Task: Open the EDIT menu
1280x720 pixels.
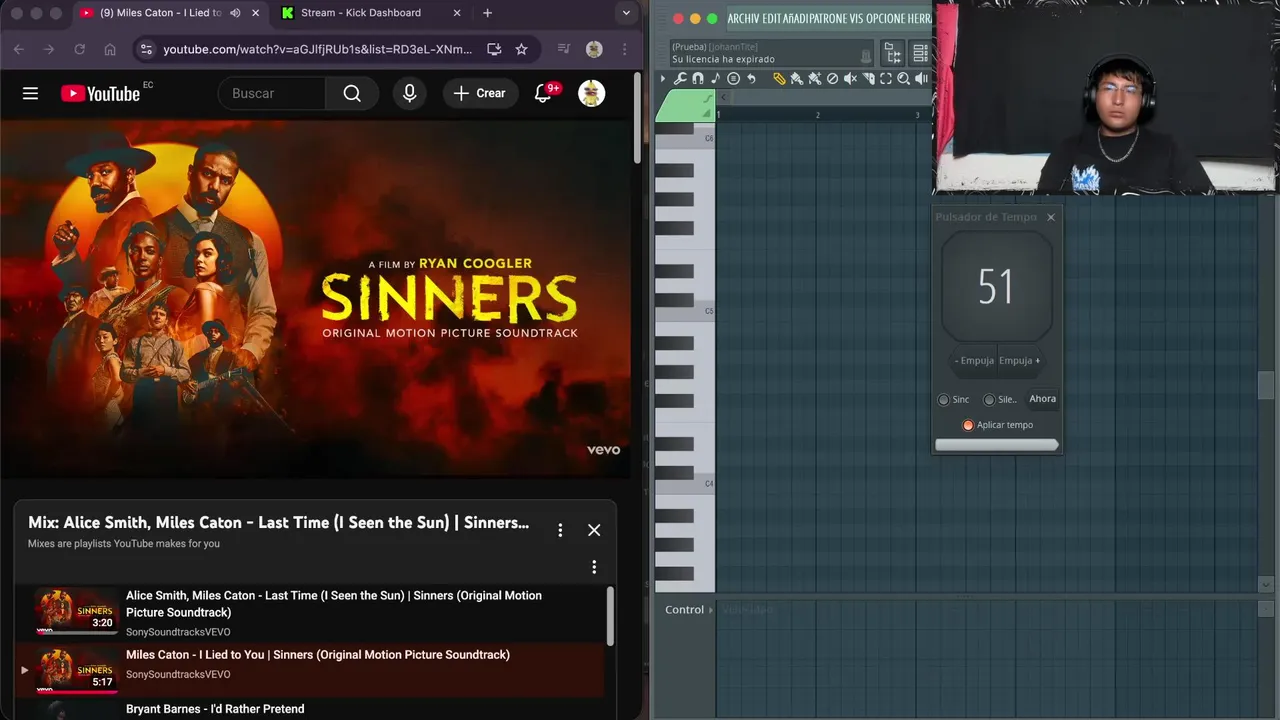Action: tap(772, 19)
